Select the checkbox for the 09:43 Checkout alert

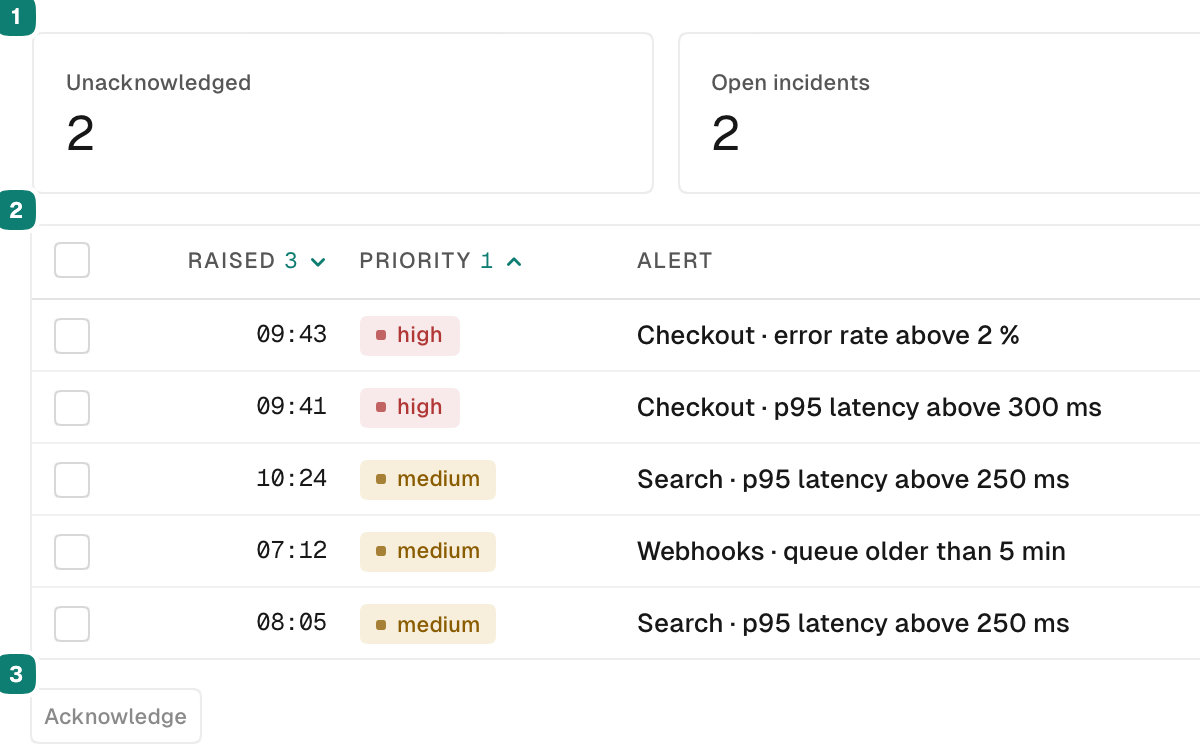(x=72, y=336)
